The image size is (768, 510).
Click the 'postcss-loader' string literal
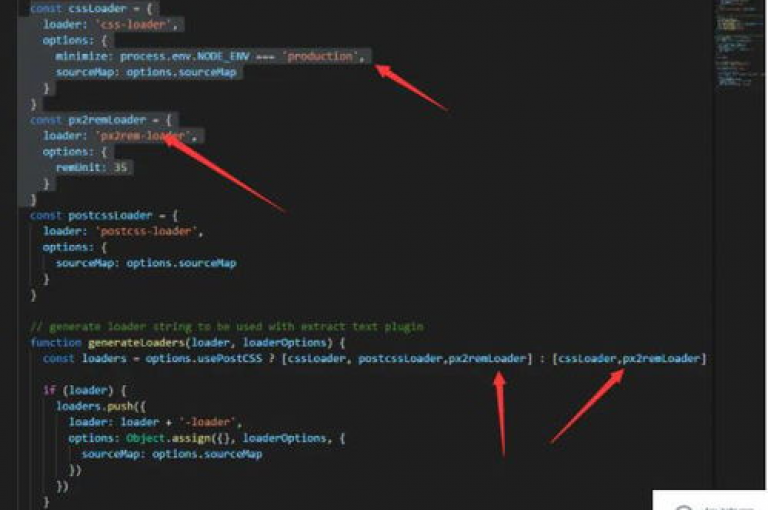(x=146, y=231)
